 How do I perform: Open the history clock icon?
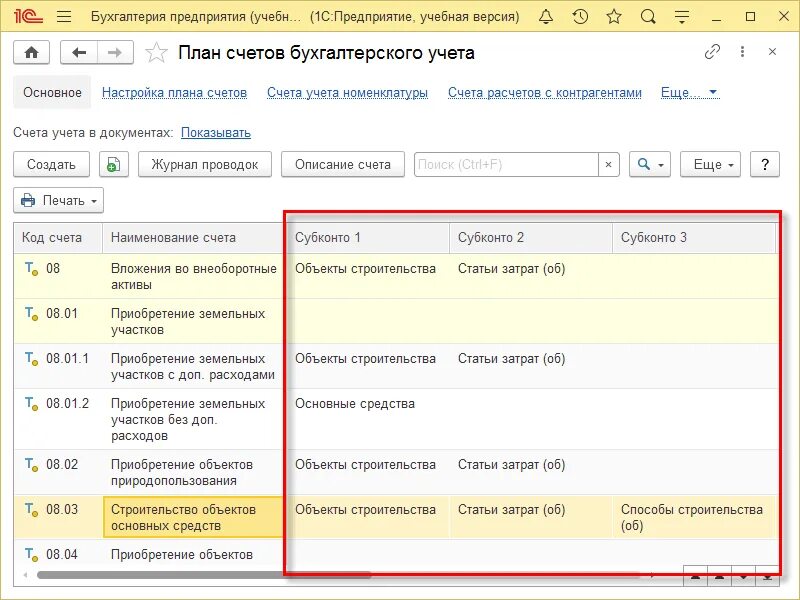point(580,17)
